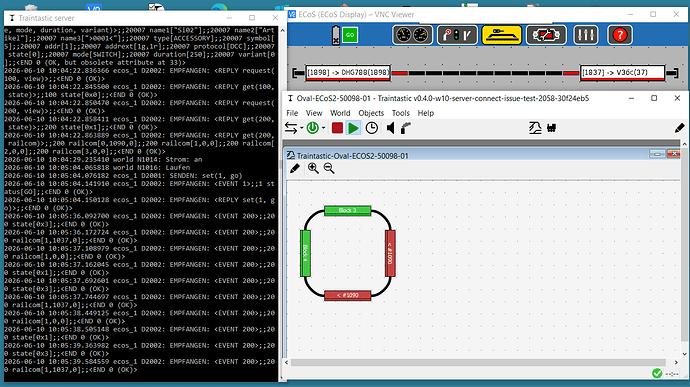
Task: Click the red stop button in Traintastic
Action: [338, 128]
